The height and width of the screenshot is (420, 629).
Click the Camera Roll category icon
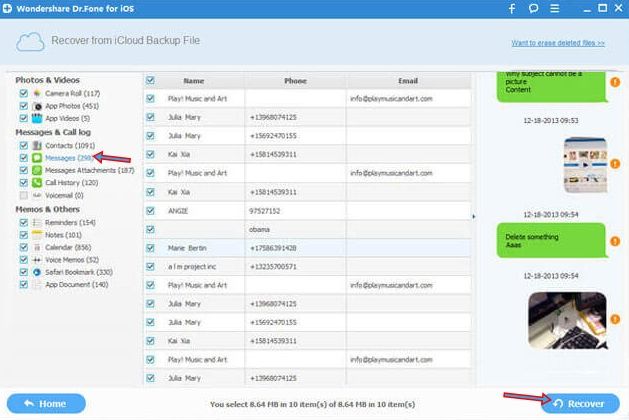tap(37, 93)
